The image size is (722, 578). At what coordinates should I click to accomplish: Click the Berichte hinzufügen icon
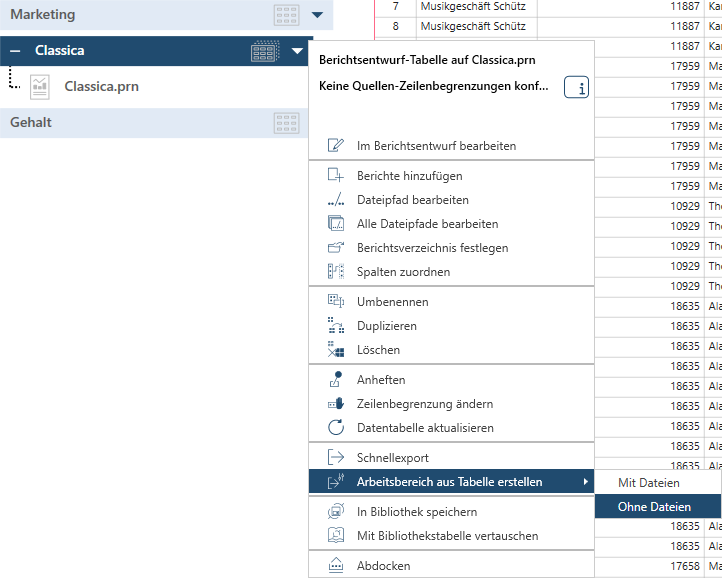pyautogui.click(x=336, y=176)
